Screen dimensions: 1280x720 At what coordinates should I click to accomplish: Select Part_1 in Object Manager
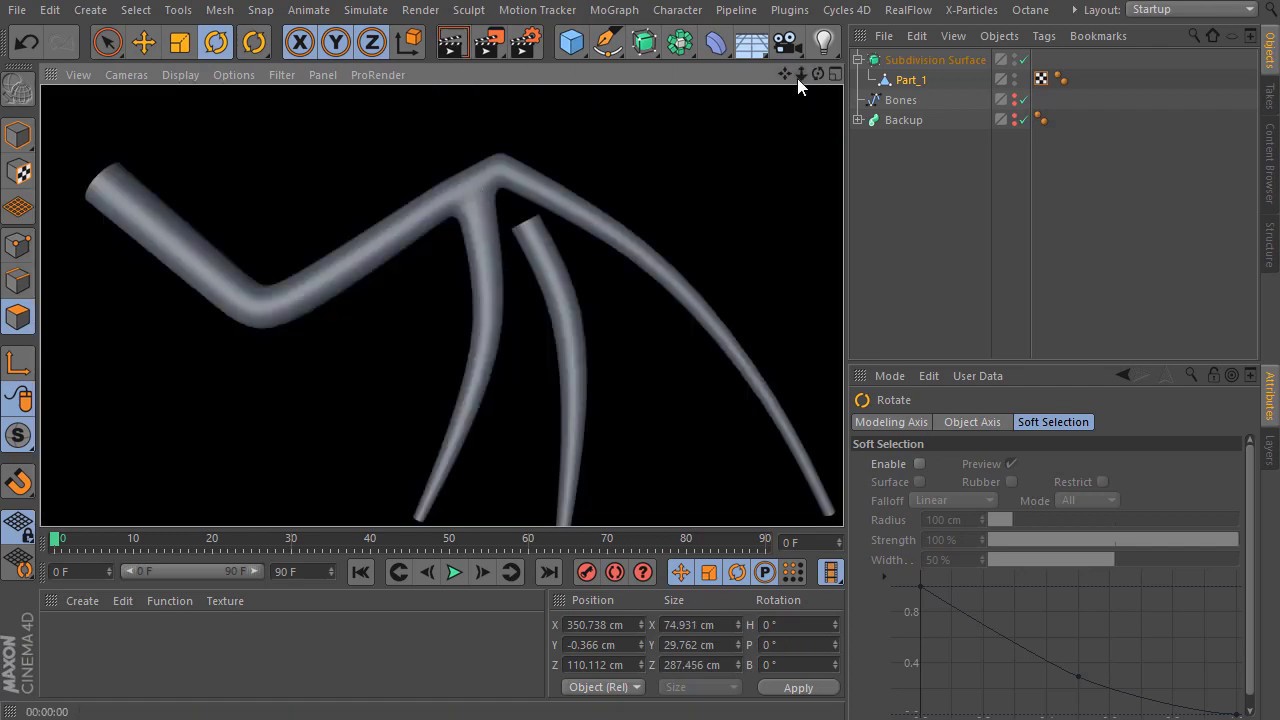click(x=911, y=80)
